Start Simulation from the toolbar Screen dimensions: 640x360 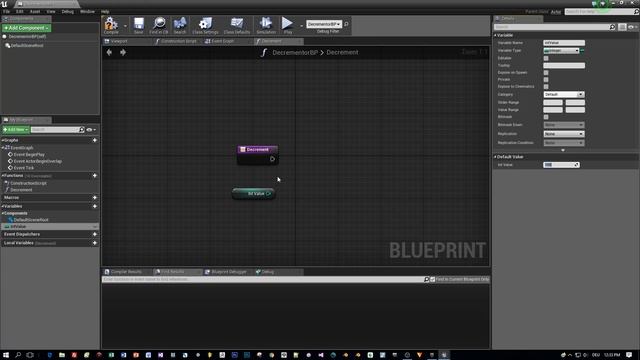266,25
